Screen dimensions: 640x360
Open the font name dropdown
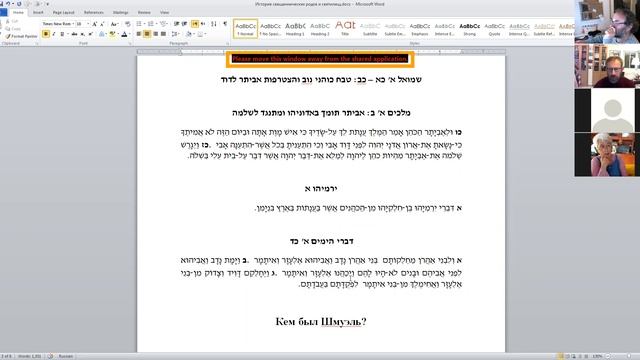click(73, 24)
